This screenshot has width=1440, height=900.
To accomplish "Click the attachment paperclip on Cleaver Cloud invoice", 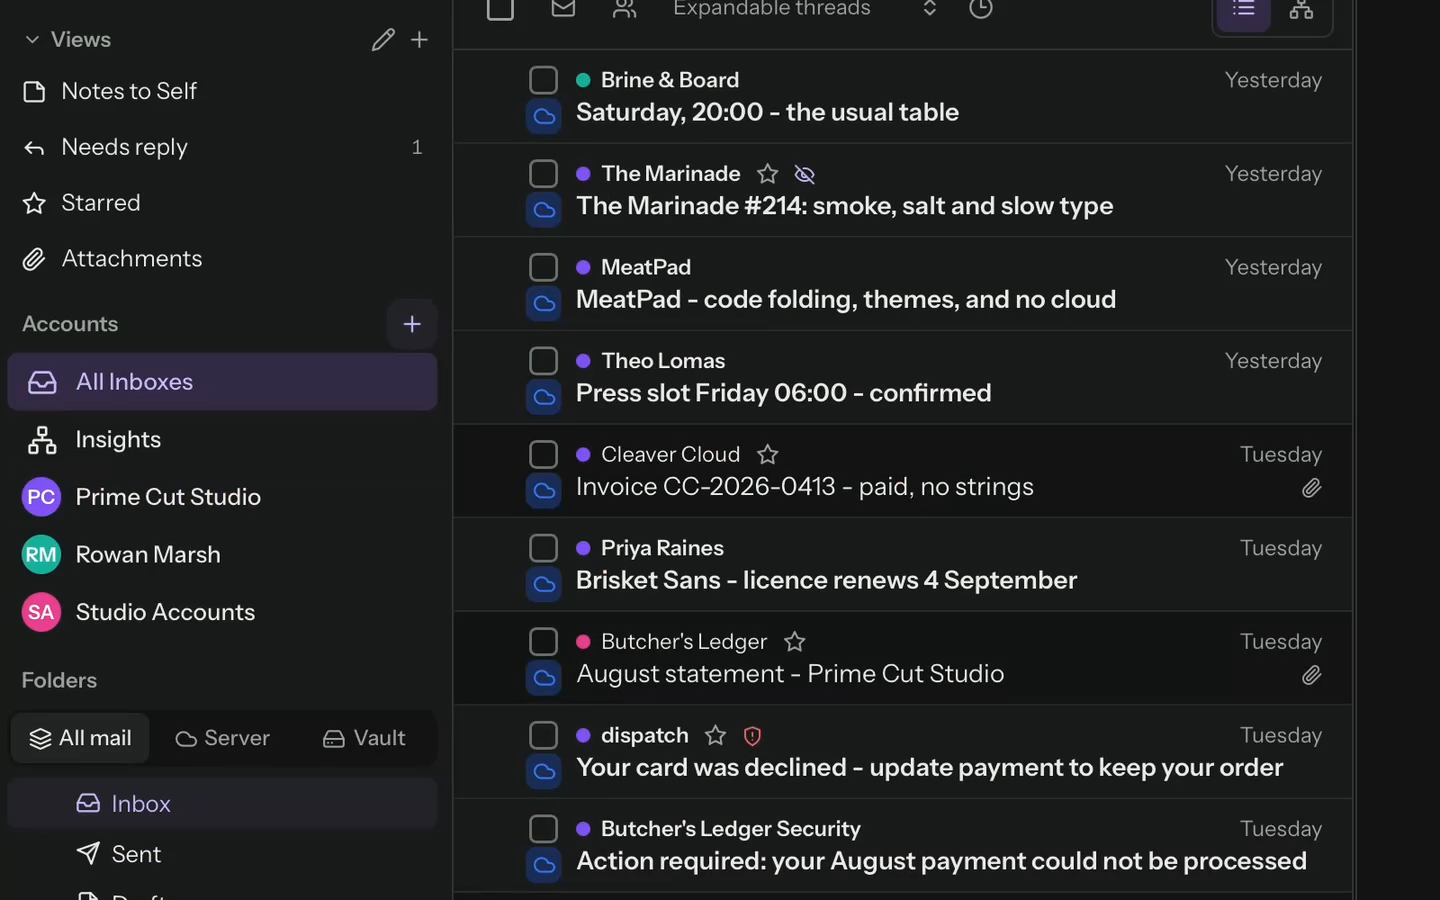I will point(1312,488).
